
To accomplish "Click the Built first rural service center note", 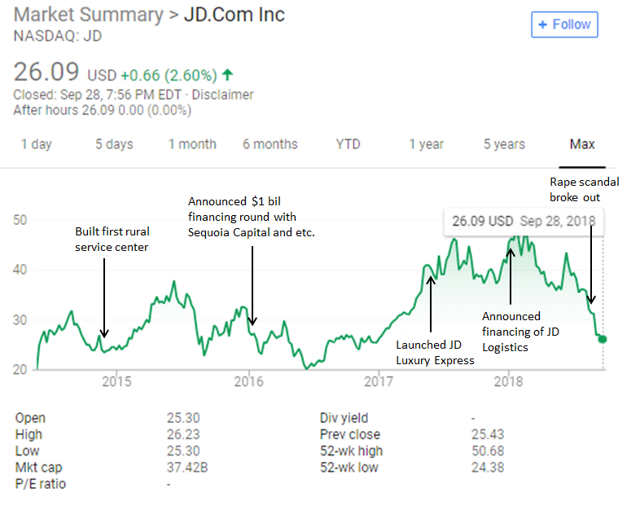I will pyautogui.click(x=112, y=239).
